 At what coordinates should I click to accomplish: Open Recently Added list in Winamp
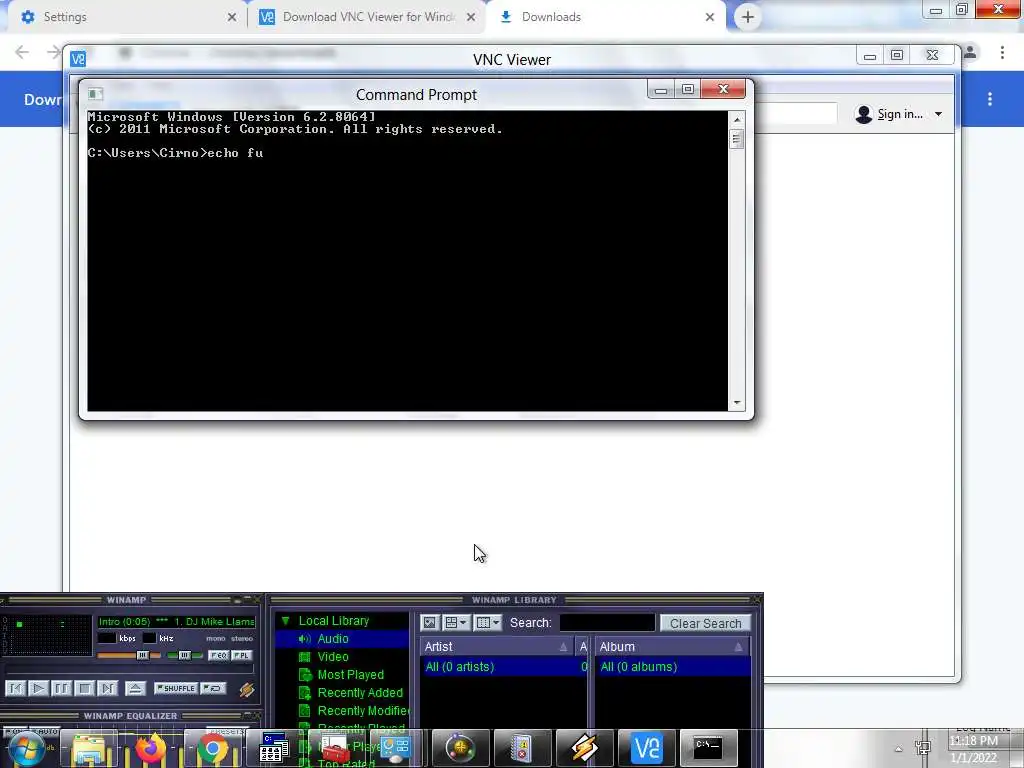click(x=360, y=692)
